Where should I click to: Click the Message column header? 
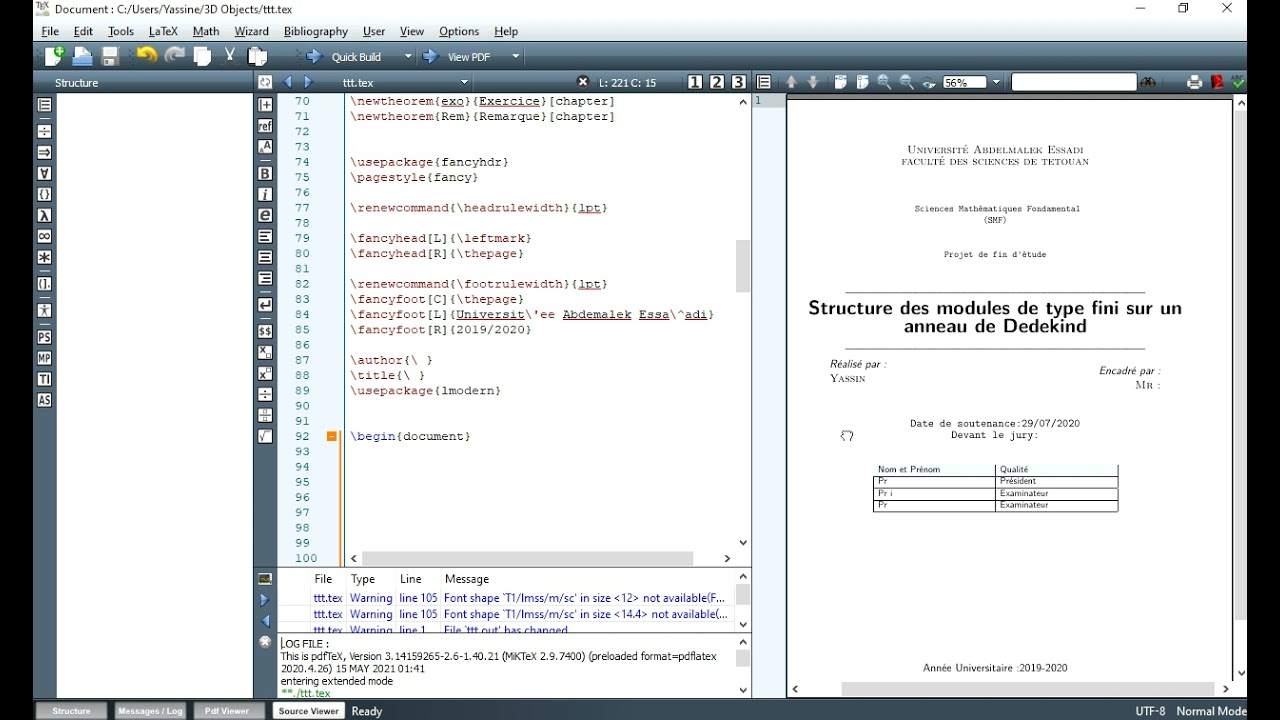tap(466, 579)
